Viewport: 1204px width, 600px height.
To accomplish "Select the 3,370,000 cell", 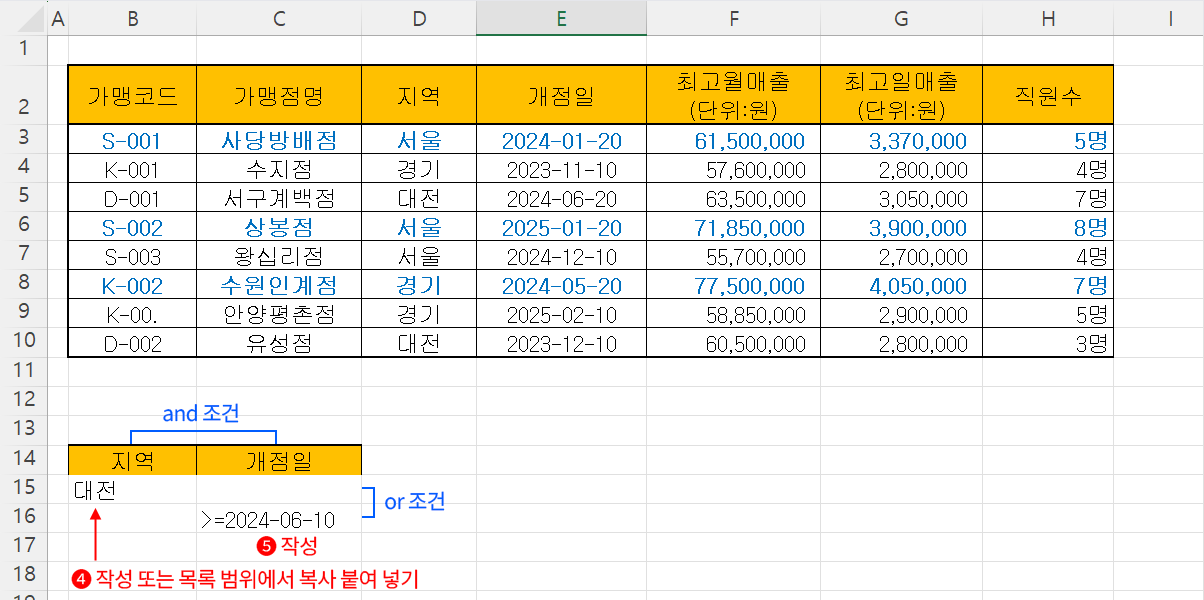I will (x=901, y=139).
